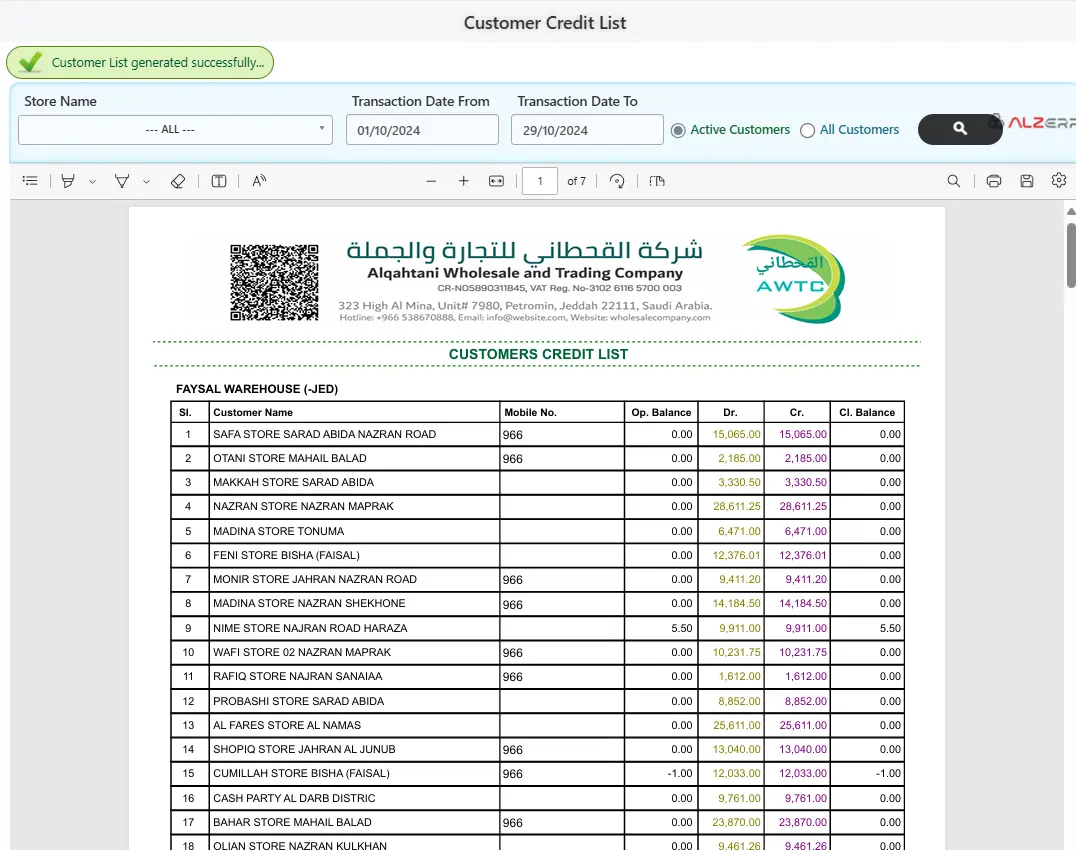
Task: Select the draw annotation tool
Action: pyautogui.click(x=121, y=181)
